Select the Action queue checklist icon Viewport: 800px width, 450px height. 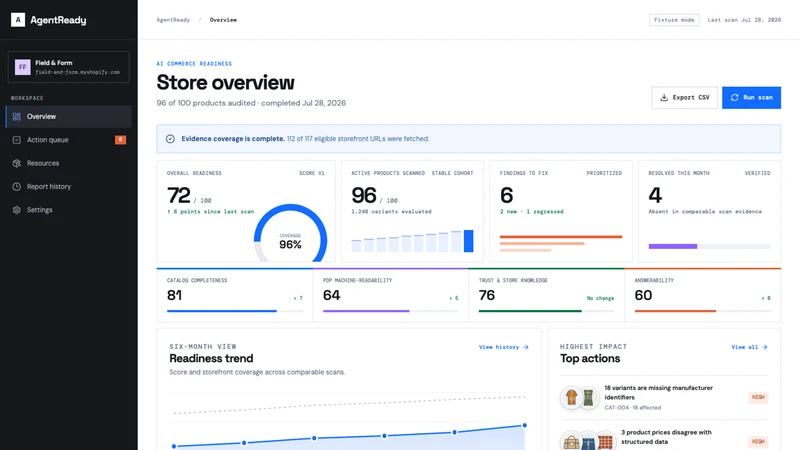coord(17,140)
